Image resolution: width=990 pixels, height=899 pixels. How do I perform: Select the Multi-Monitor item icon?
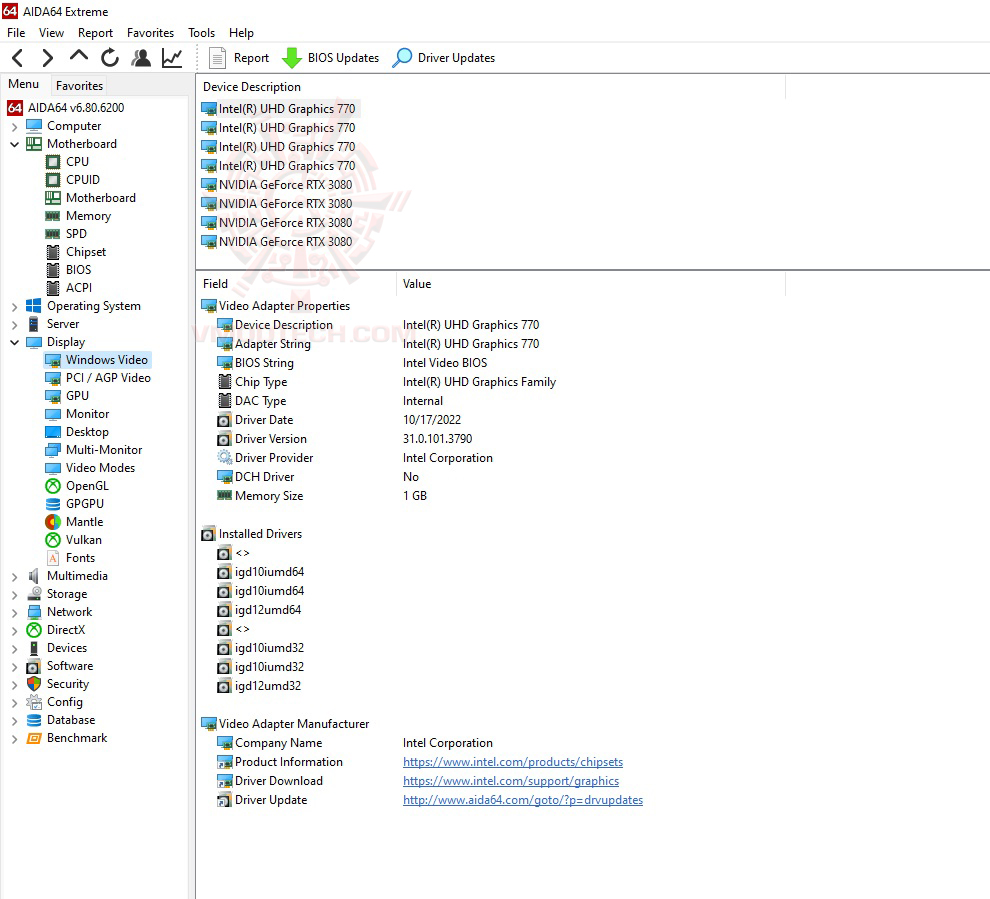[x=53, y=450]
